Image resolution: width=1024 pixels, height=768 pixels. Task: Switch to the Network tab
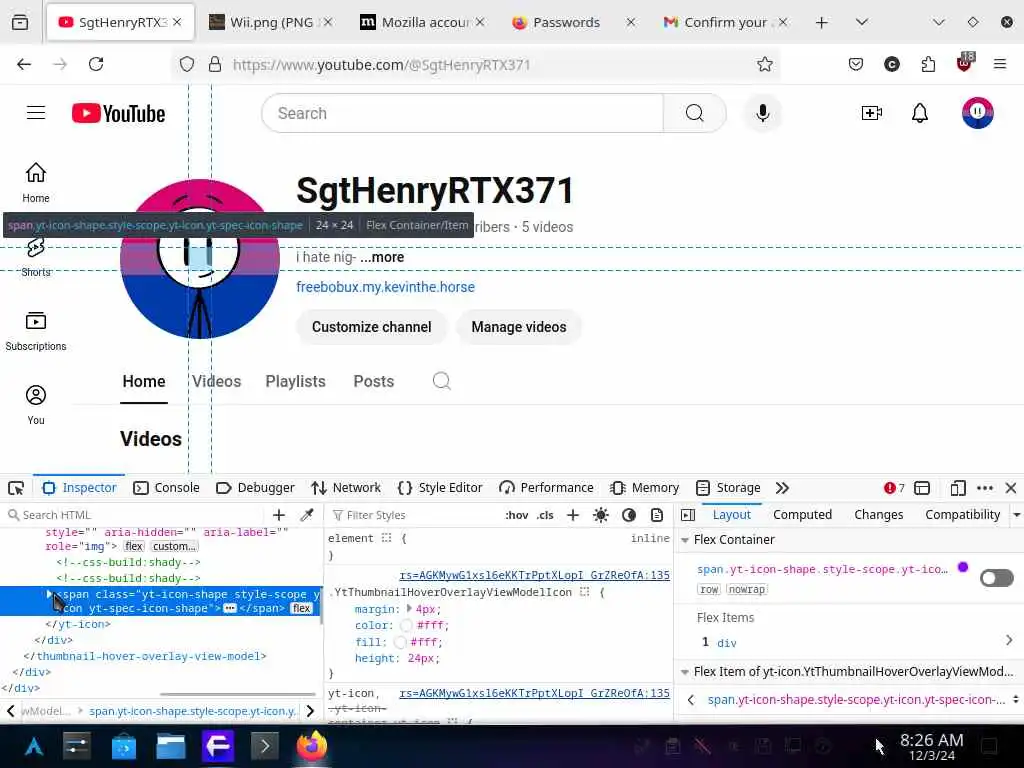(x=346, y=488)
